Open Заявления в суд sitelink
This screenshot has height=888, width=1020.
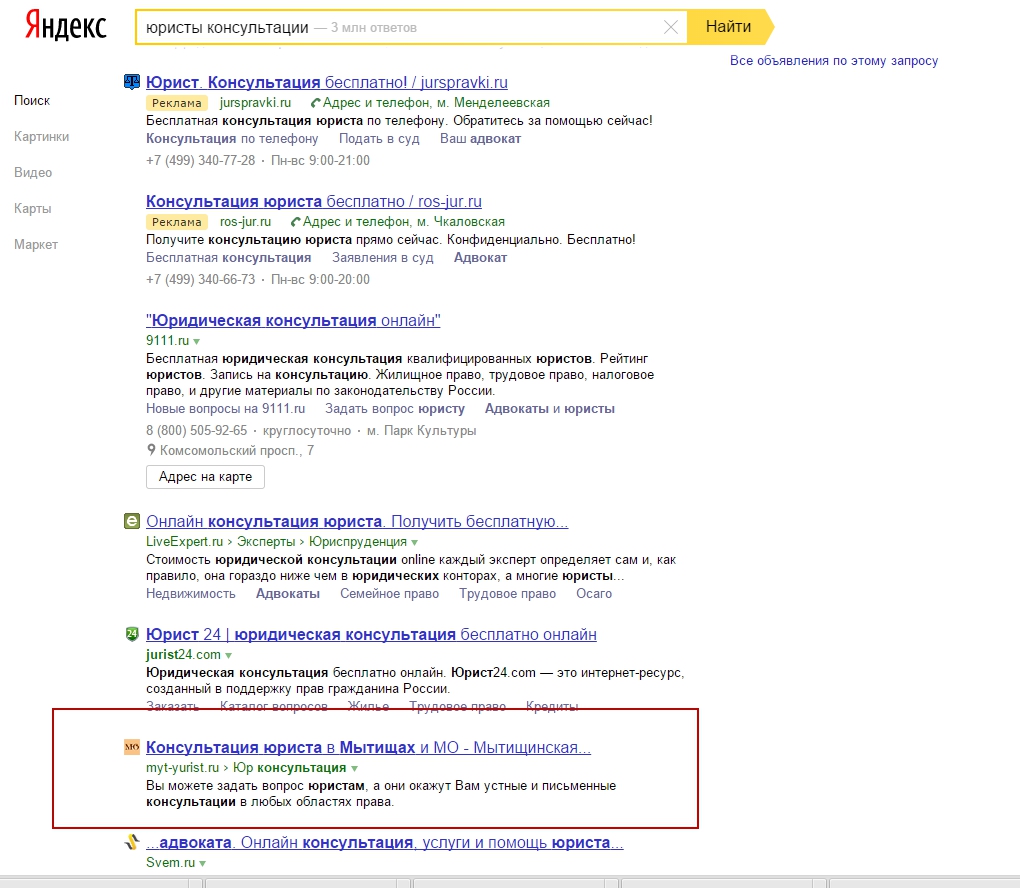pyautogui.click(x=382, y=258)
